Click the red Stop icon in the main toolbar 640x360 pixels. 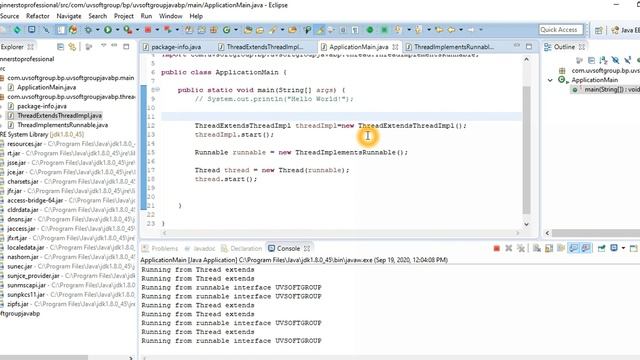click(x=148, y=30)
